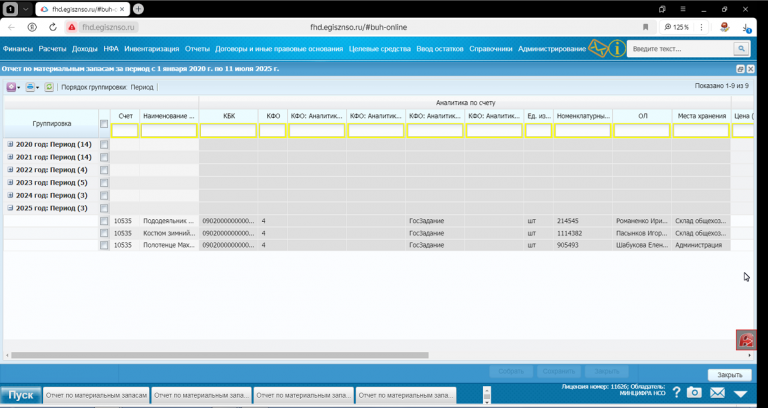
Task: Click the filter field under ОЛ column
Action: 642,130
